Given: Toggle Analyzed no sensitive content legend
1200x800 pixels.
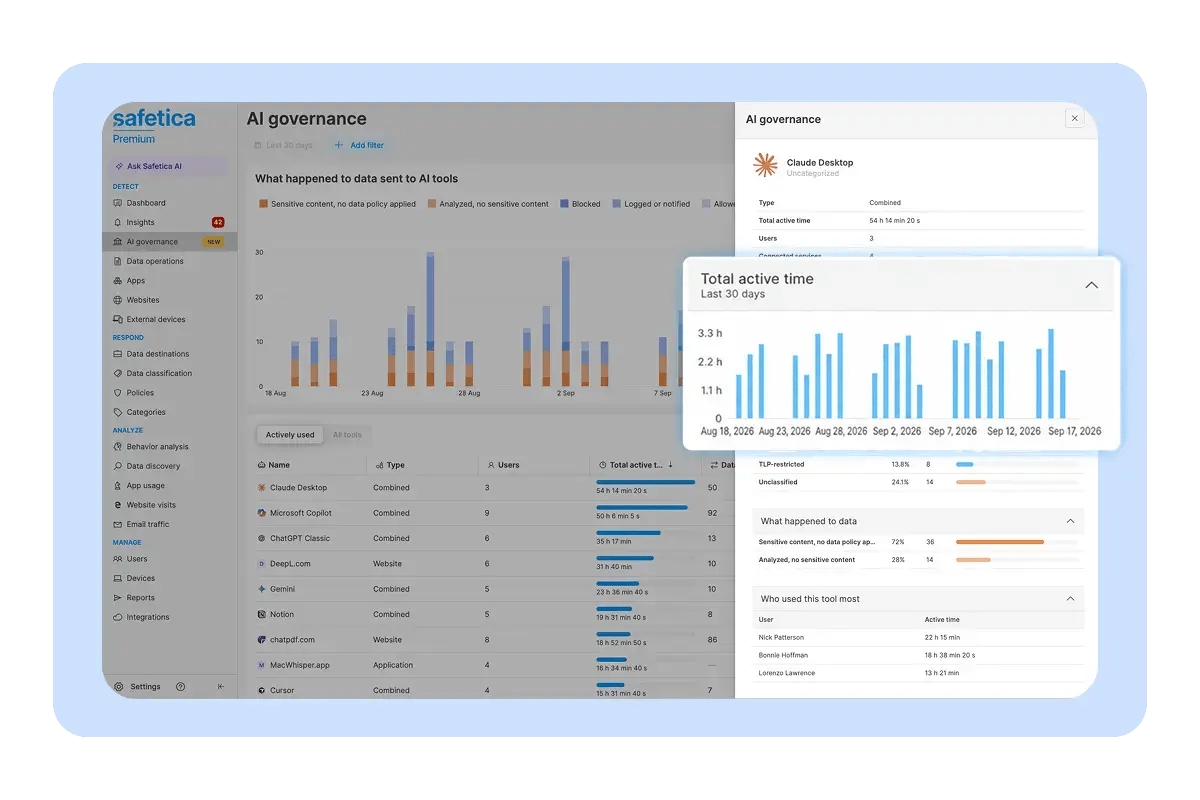Looking at the screenshot, I should pyautogui.click(x=488, y=204).
